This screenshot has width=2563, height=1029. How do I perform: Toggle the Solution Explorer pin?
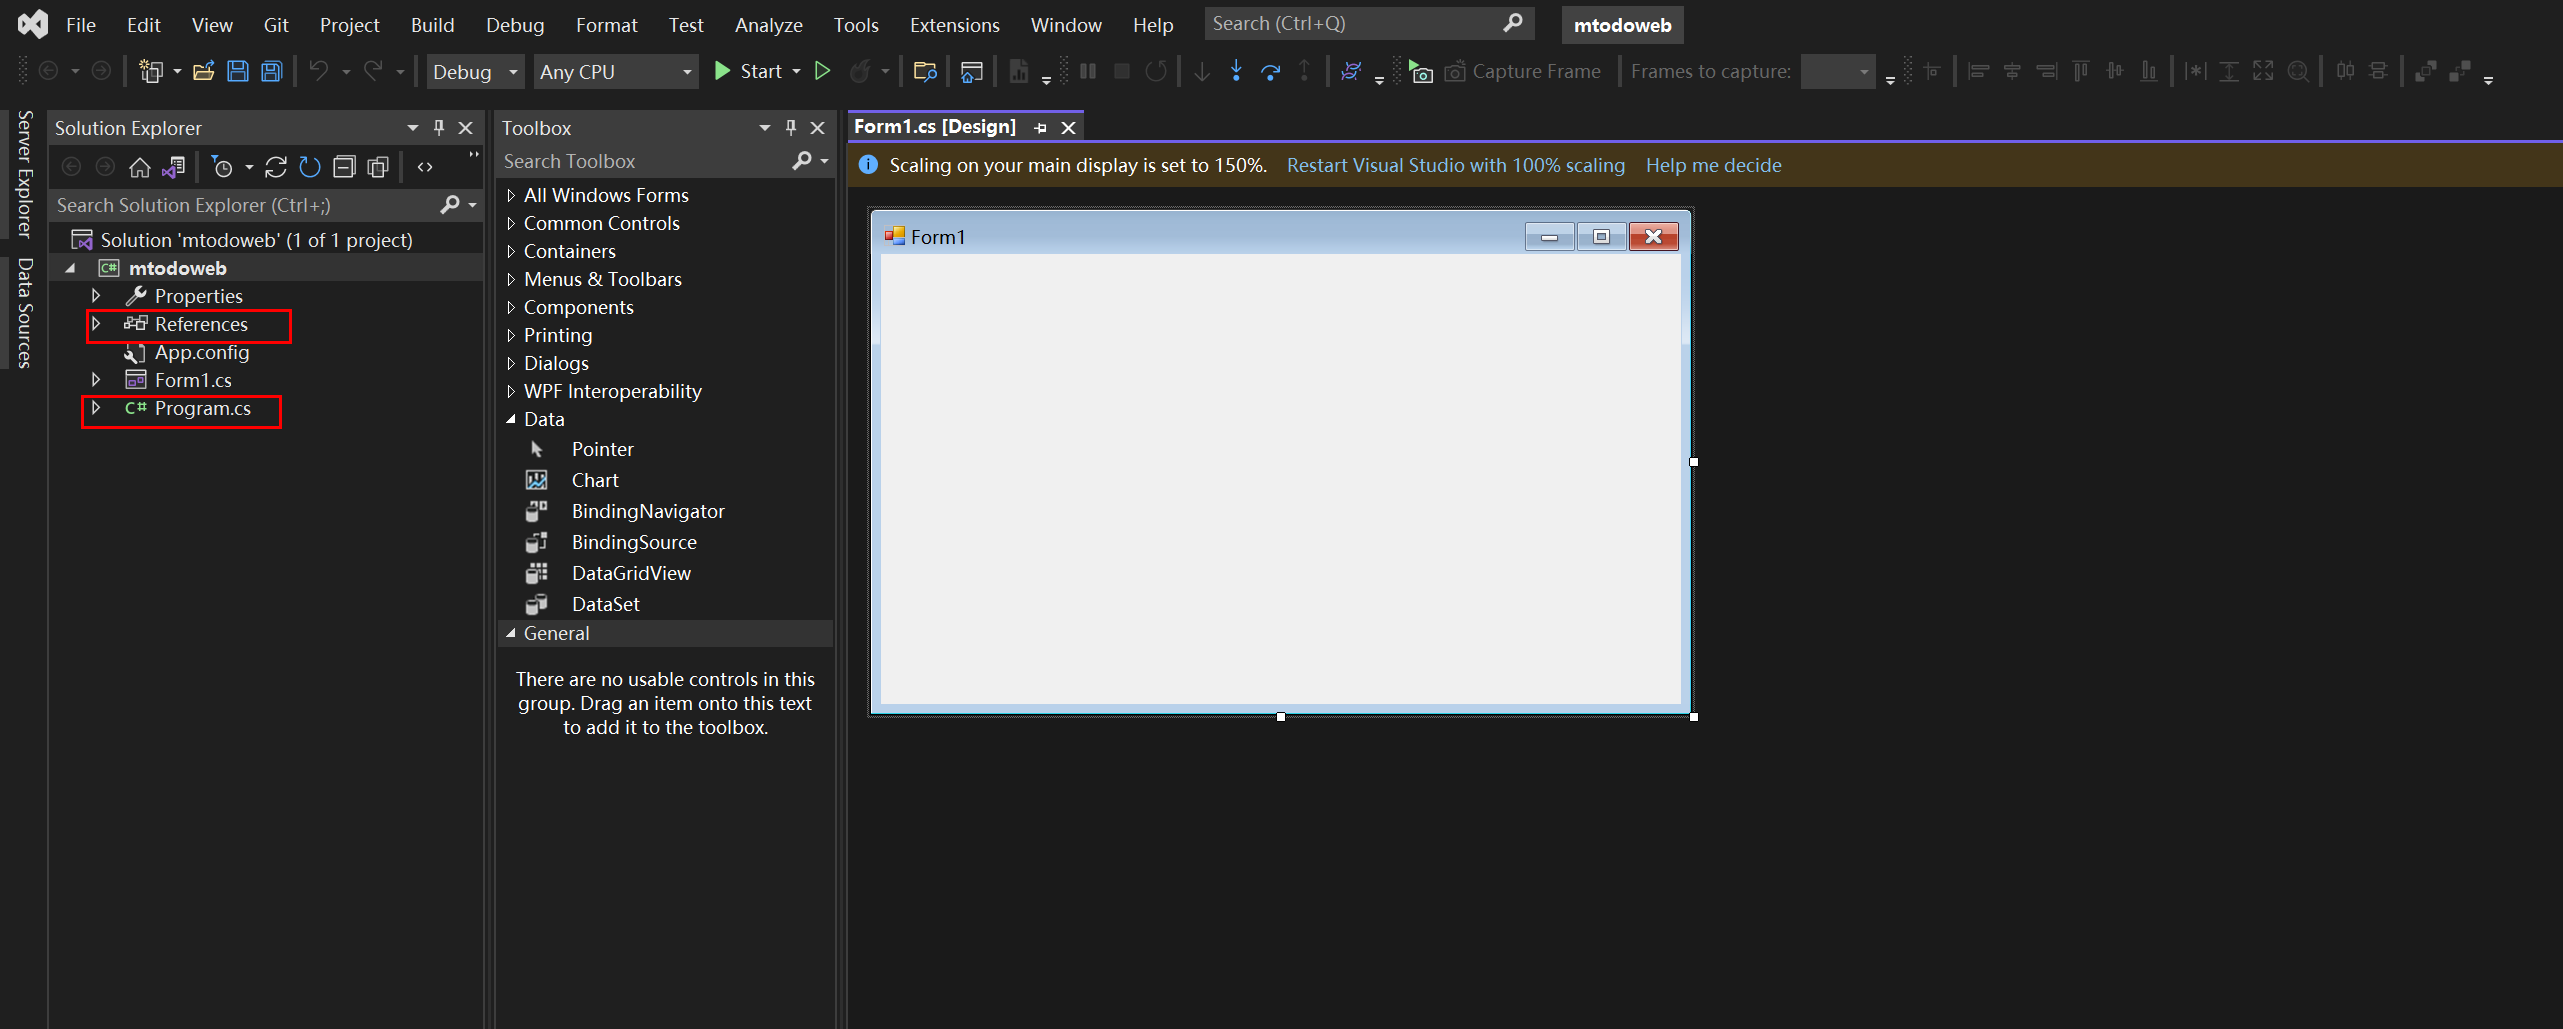[x=438, y=127]
